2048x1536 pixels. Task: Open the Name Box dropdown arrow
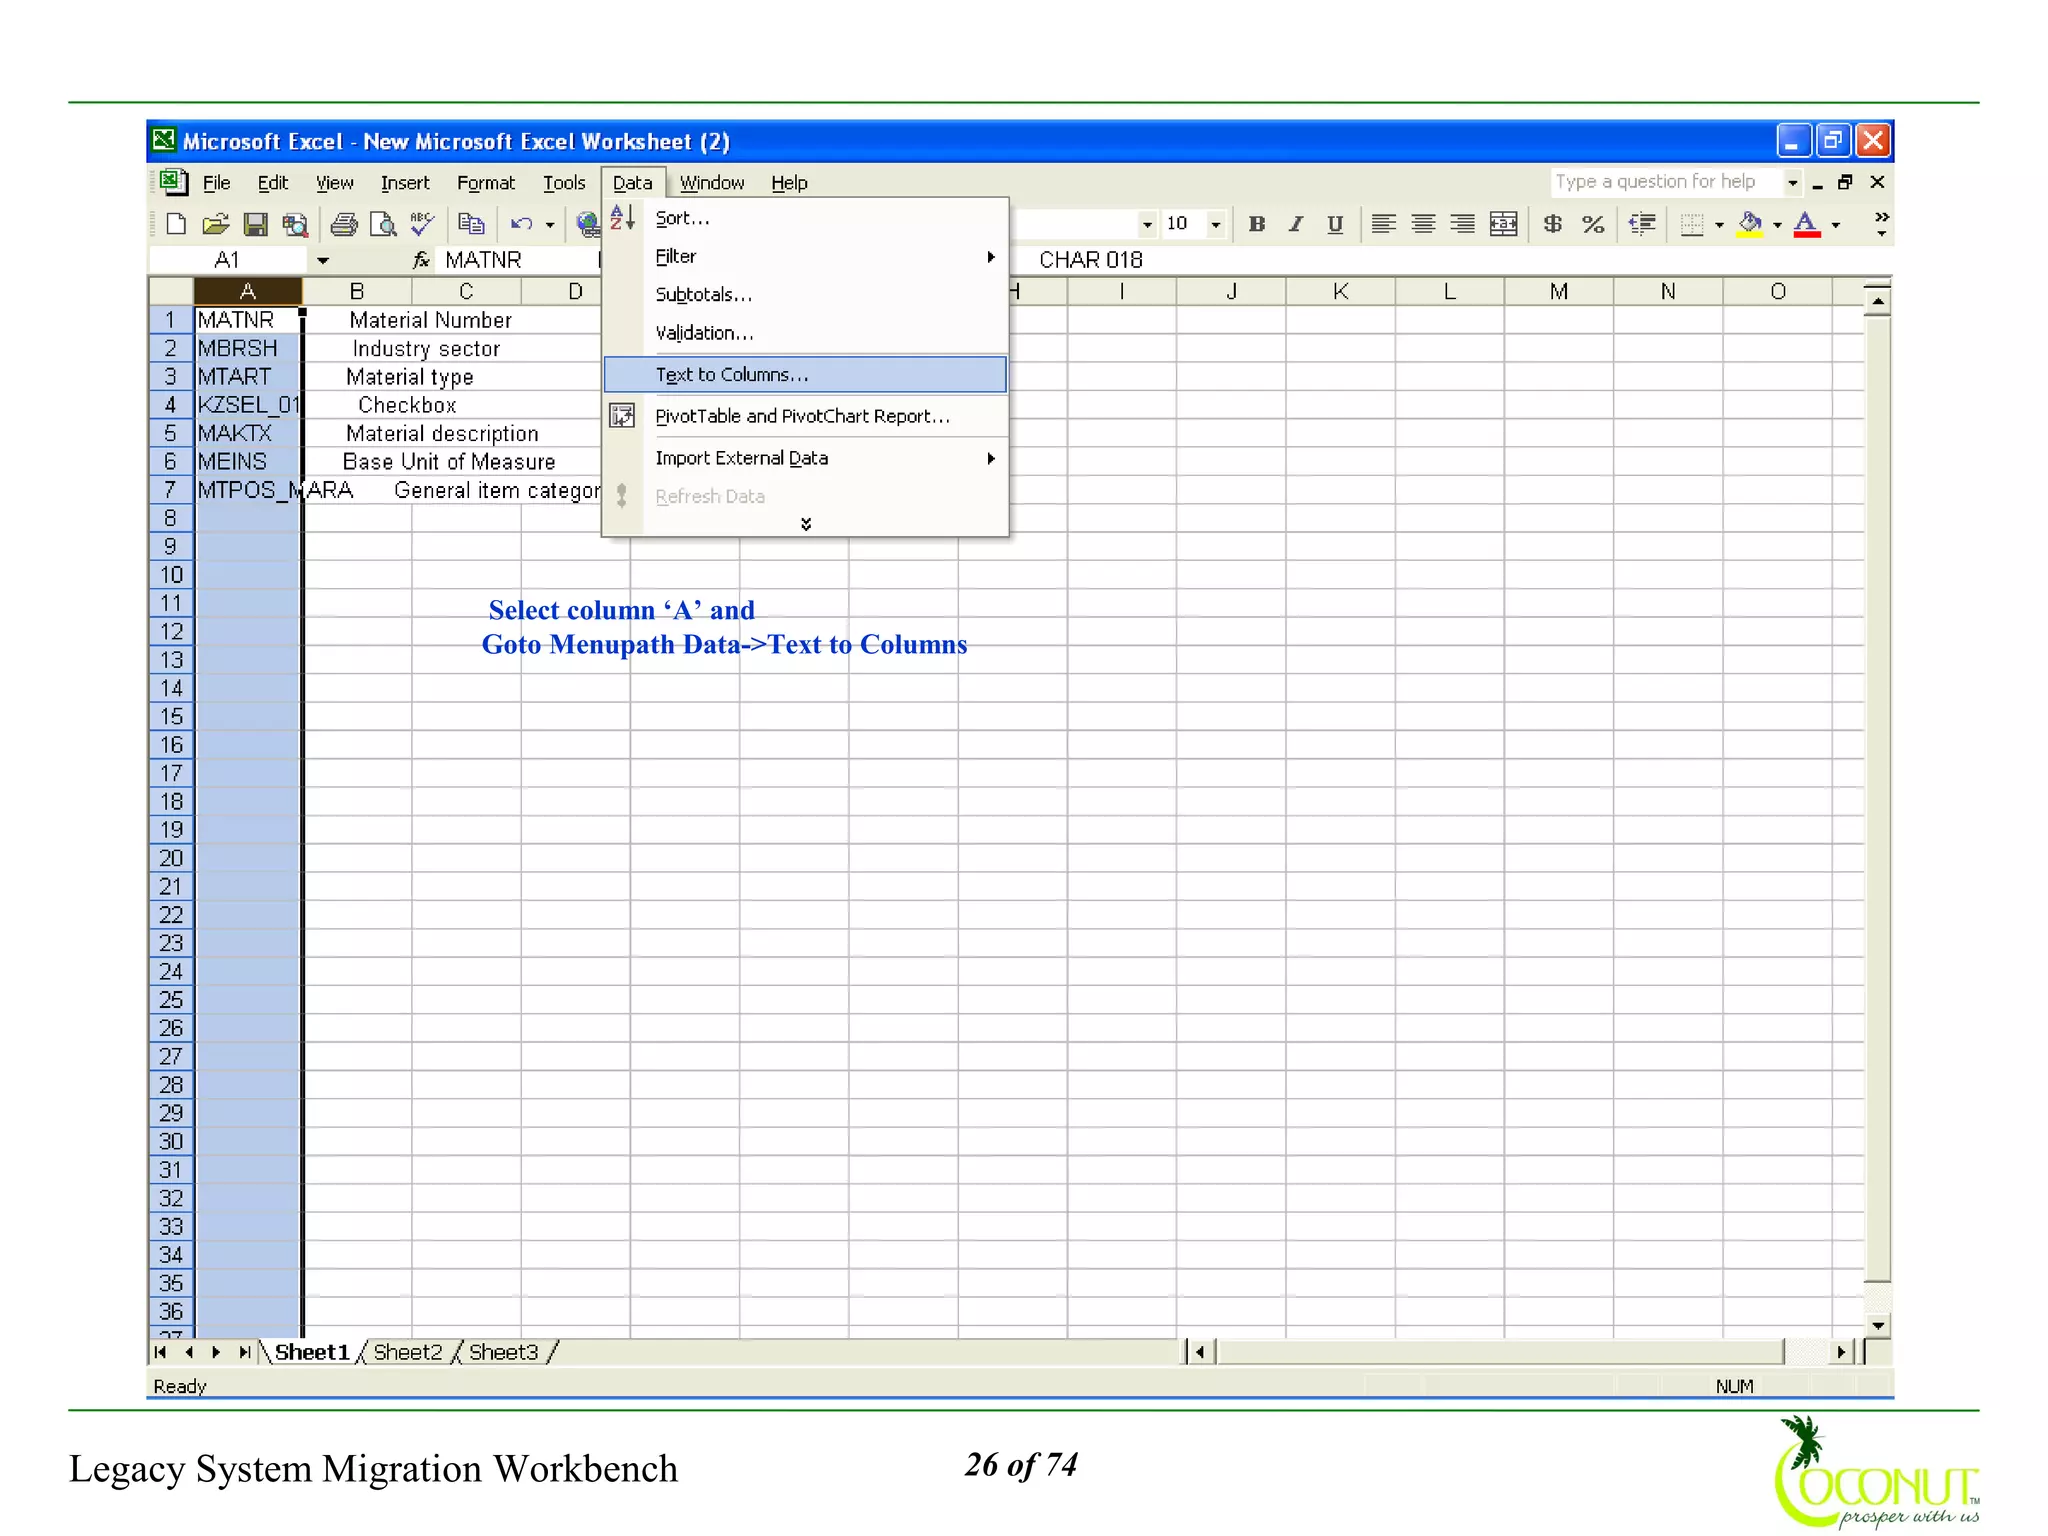coord(323,261)
